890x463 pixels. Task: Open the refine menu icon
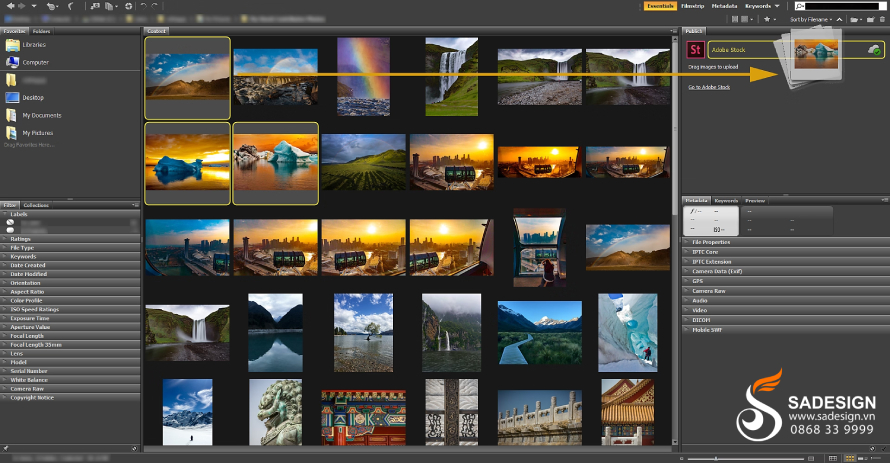(x=111, y=6)
